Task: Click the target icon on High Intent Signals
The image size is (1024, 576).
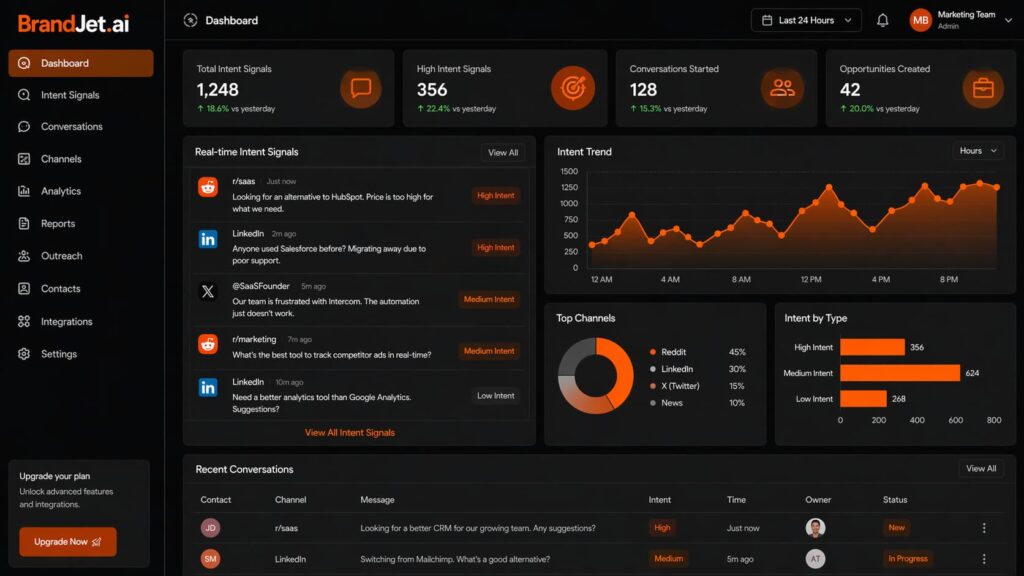Action: tap(573, 88)
